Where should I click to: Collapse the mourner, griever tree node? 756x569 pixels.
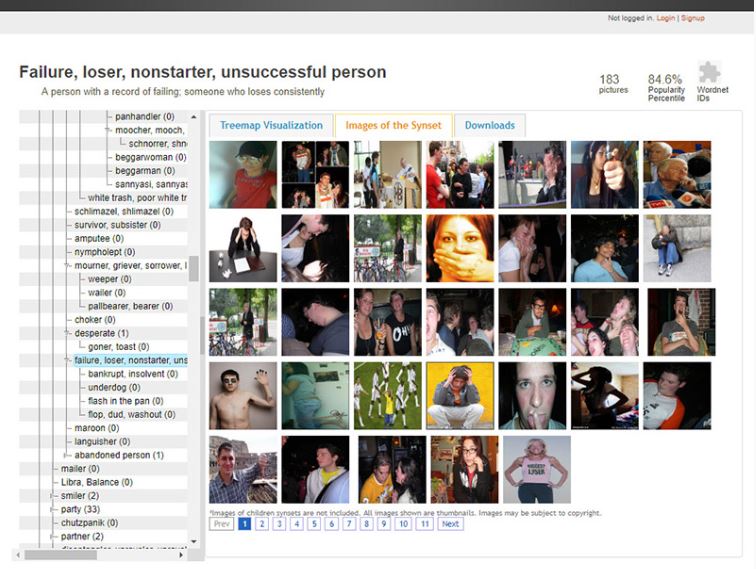point(68,266)
